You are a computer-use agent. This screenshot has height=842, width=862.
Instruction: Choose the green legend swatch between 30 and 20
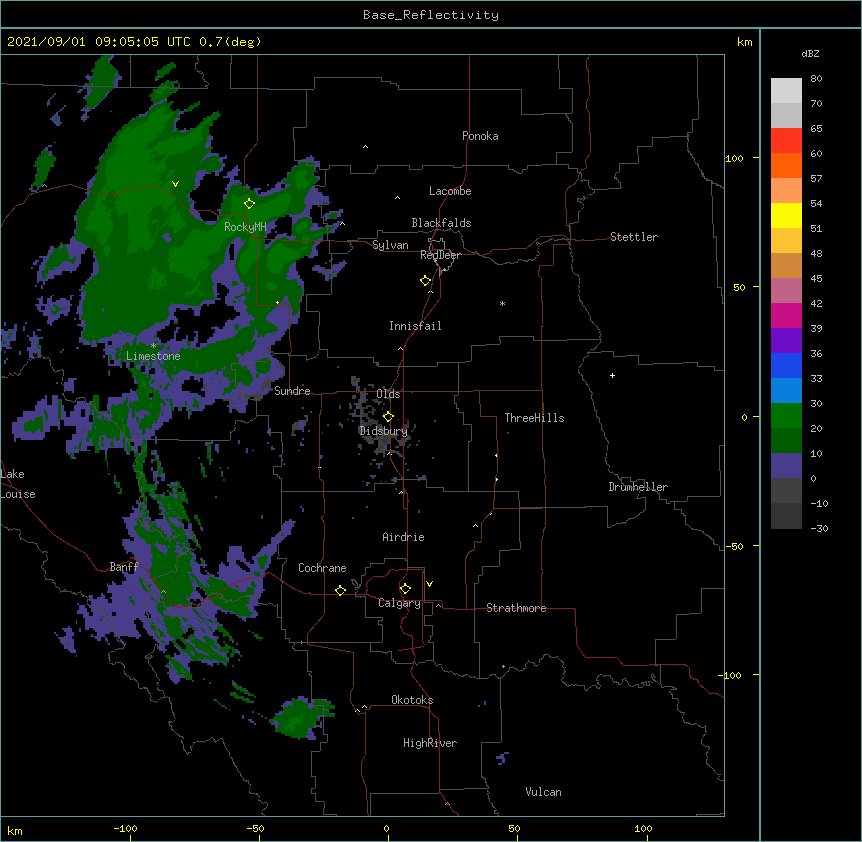click(786, 416)
